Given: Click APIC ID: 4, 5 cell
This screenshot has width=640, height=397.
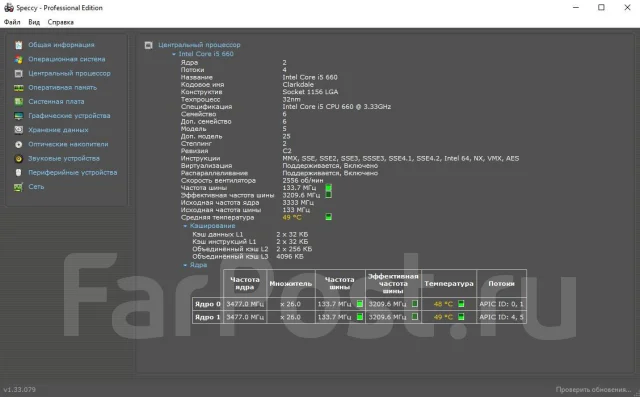Looking at the screenshot, I should 501,317.
